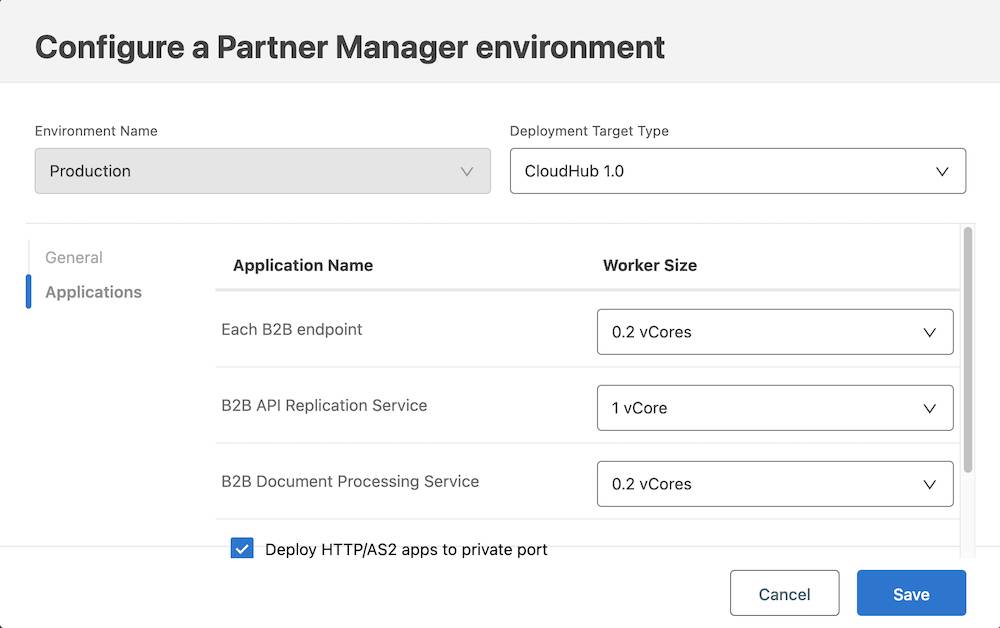This screenshot has height=628, width=1000.
Task: Click the 'Each B2B endpoint' row label
Action: (291, 330)
